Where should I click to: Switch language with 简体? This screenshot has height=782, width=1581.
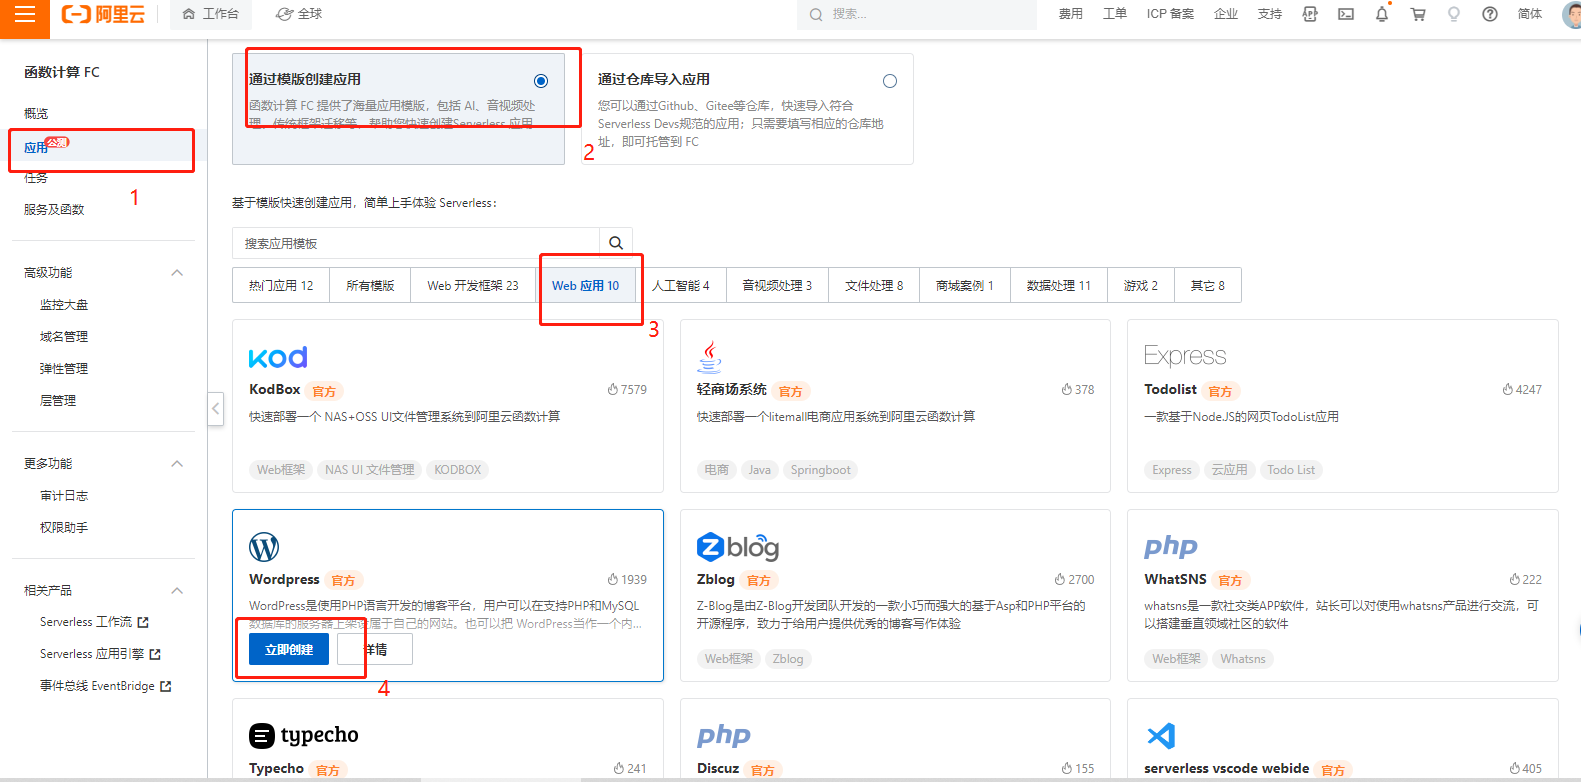coord(1530,14)
